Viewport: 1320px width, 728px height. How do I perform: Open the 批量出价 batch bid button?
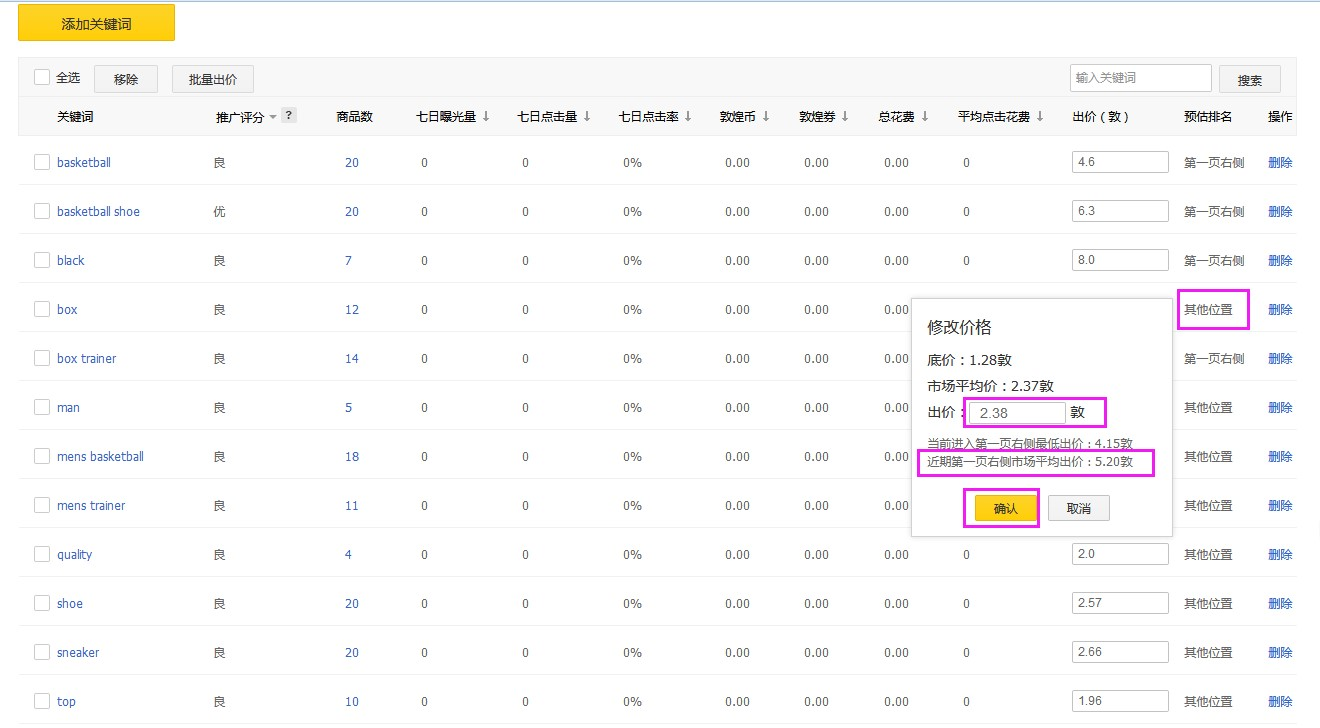click(x=213, y=79)
